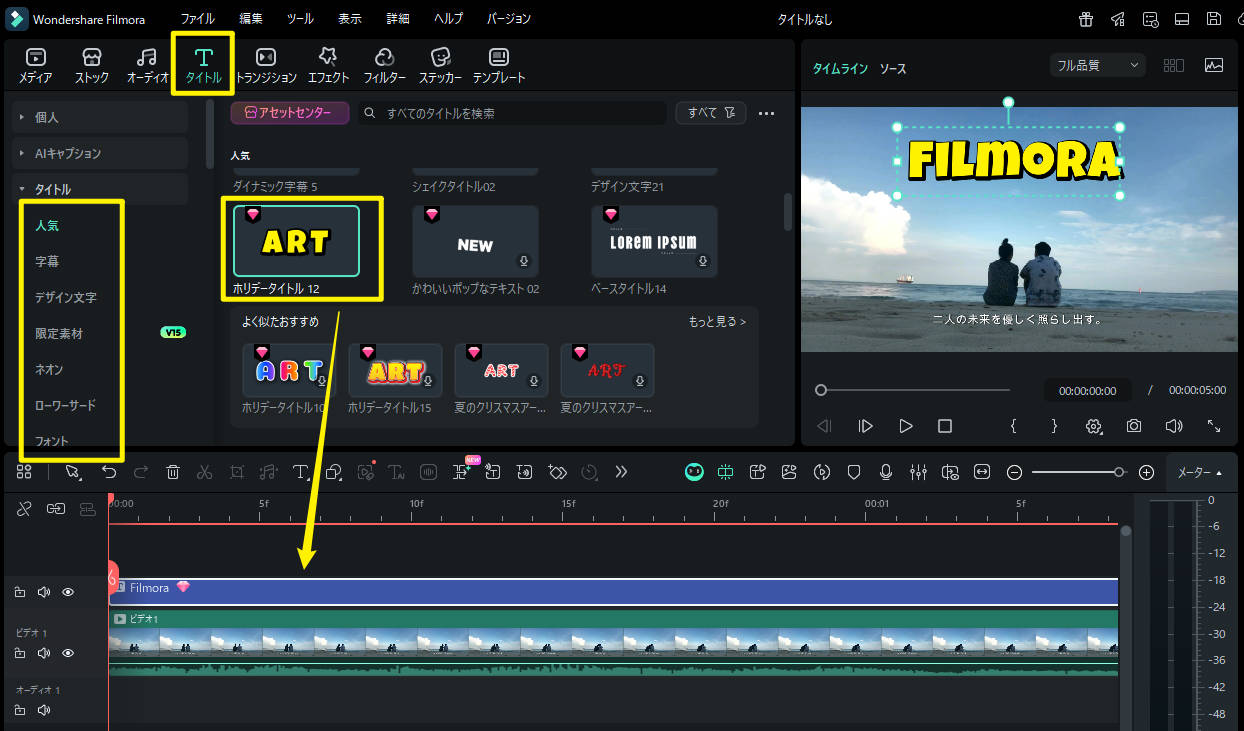Screen dimensions: 1244x731
Task: Lock the Filmora title track
Action: [20, 592]
